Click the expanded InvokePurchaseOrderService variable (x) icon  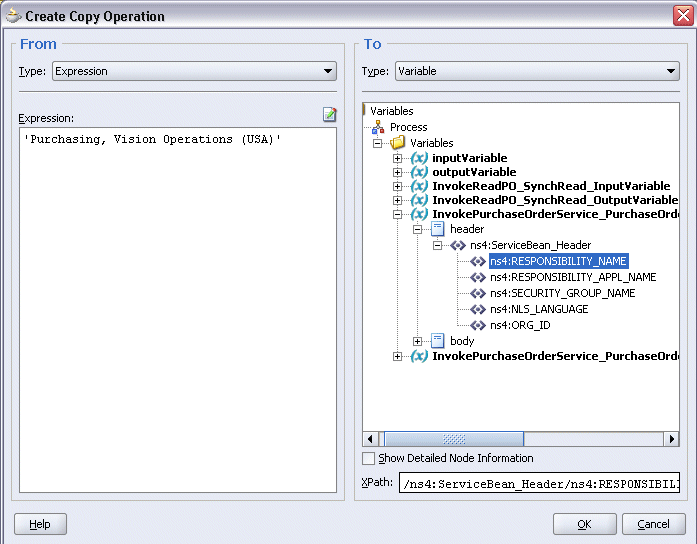(419, 214)
